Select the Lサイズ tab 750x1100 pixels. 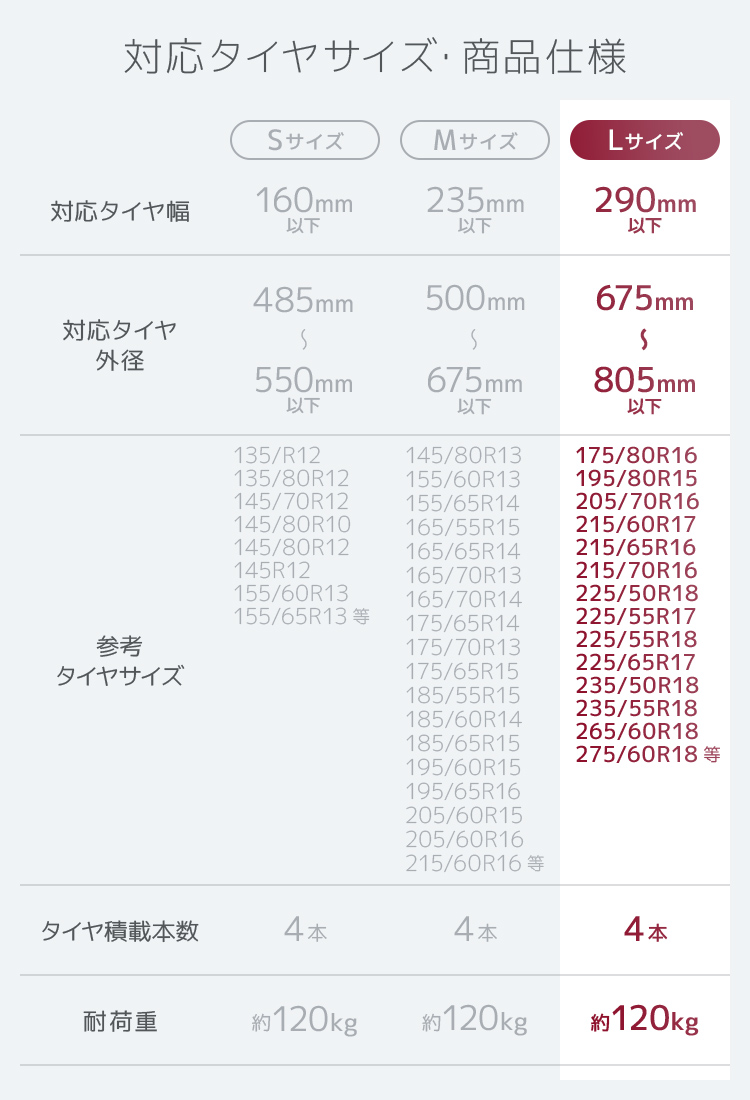point(645,140)
